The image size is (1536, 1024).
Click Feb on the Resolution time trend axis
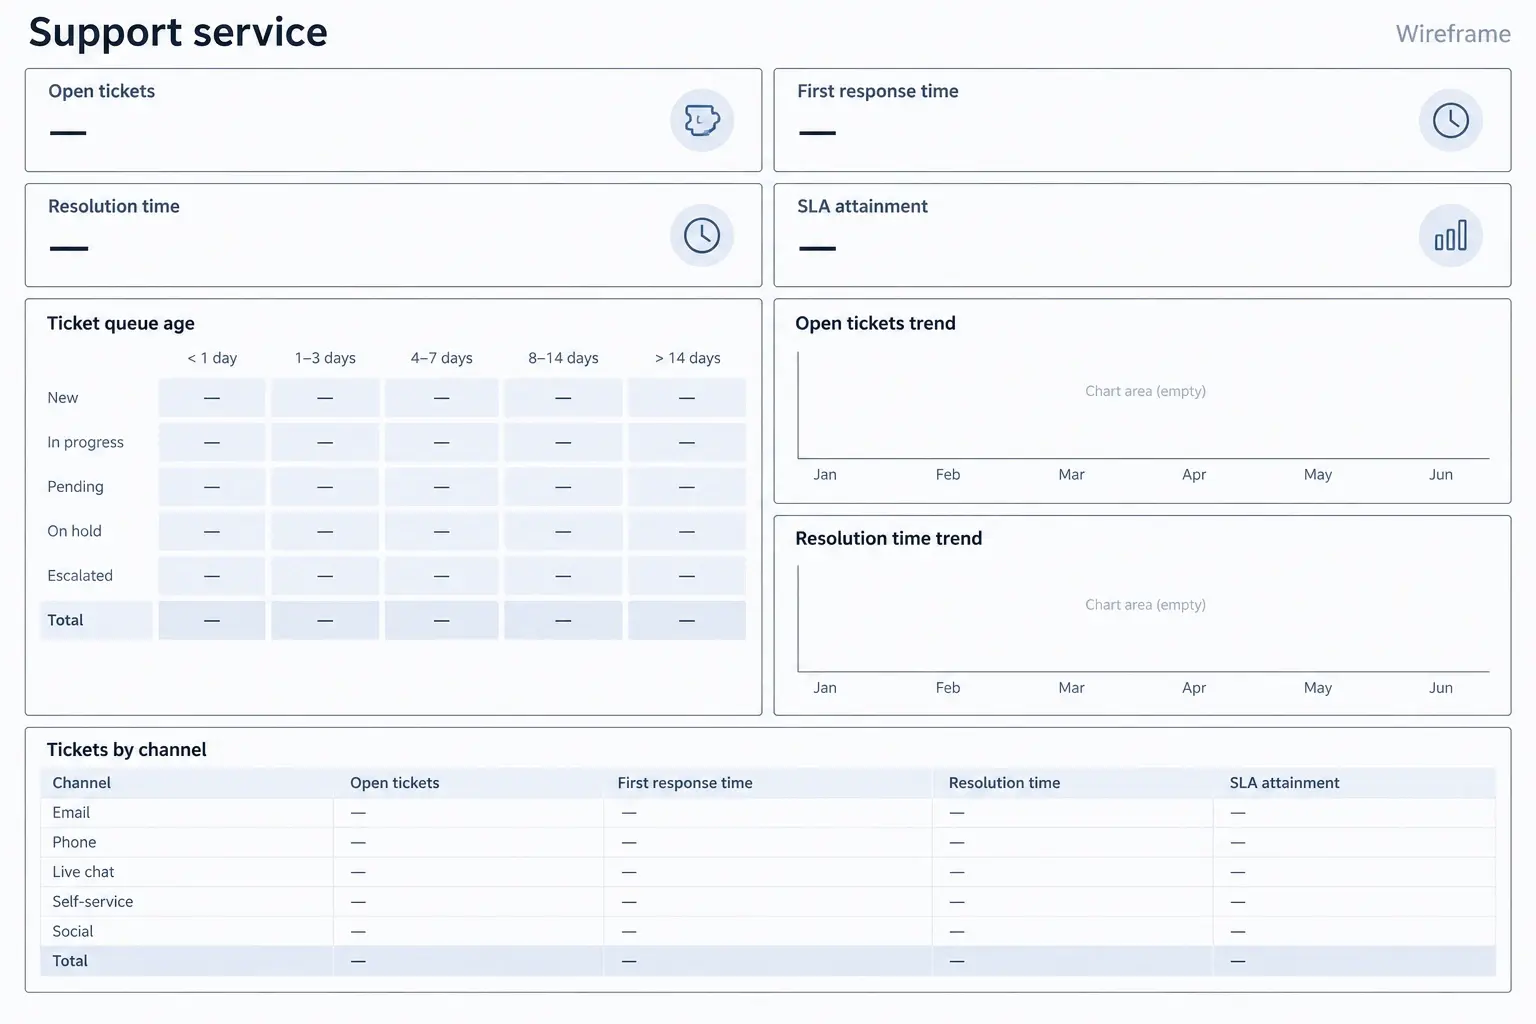948,688
